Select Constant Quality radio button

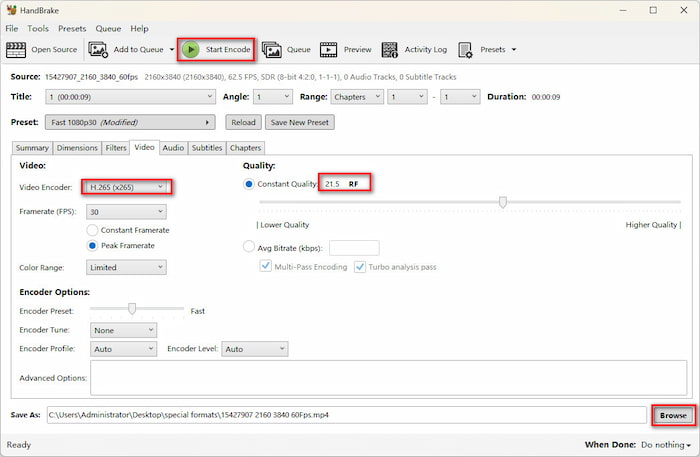[249, 184]
